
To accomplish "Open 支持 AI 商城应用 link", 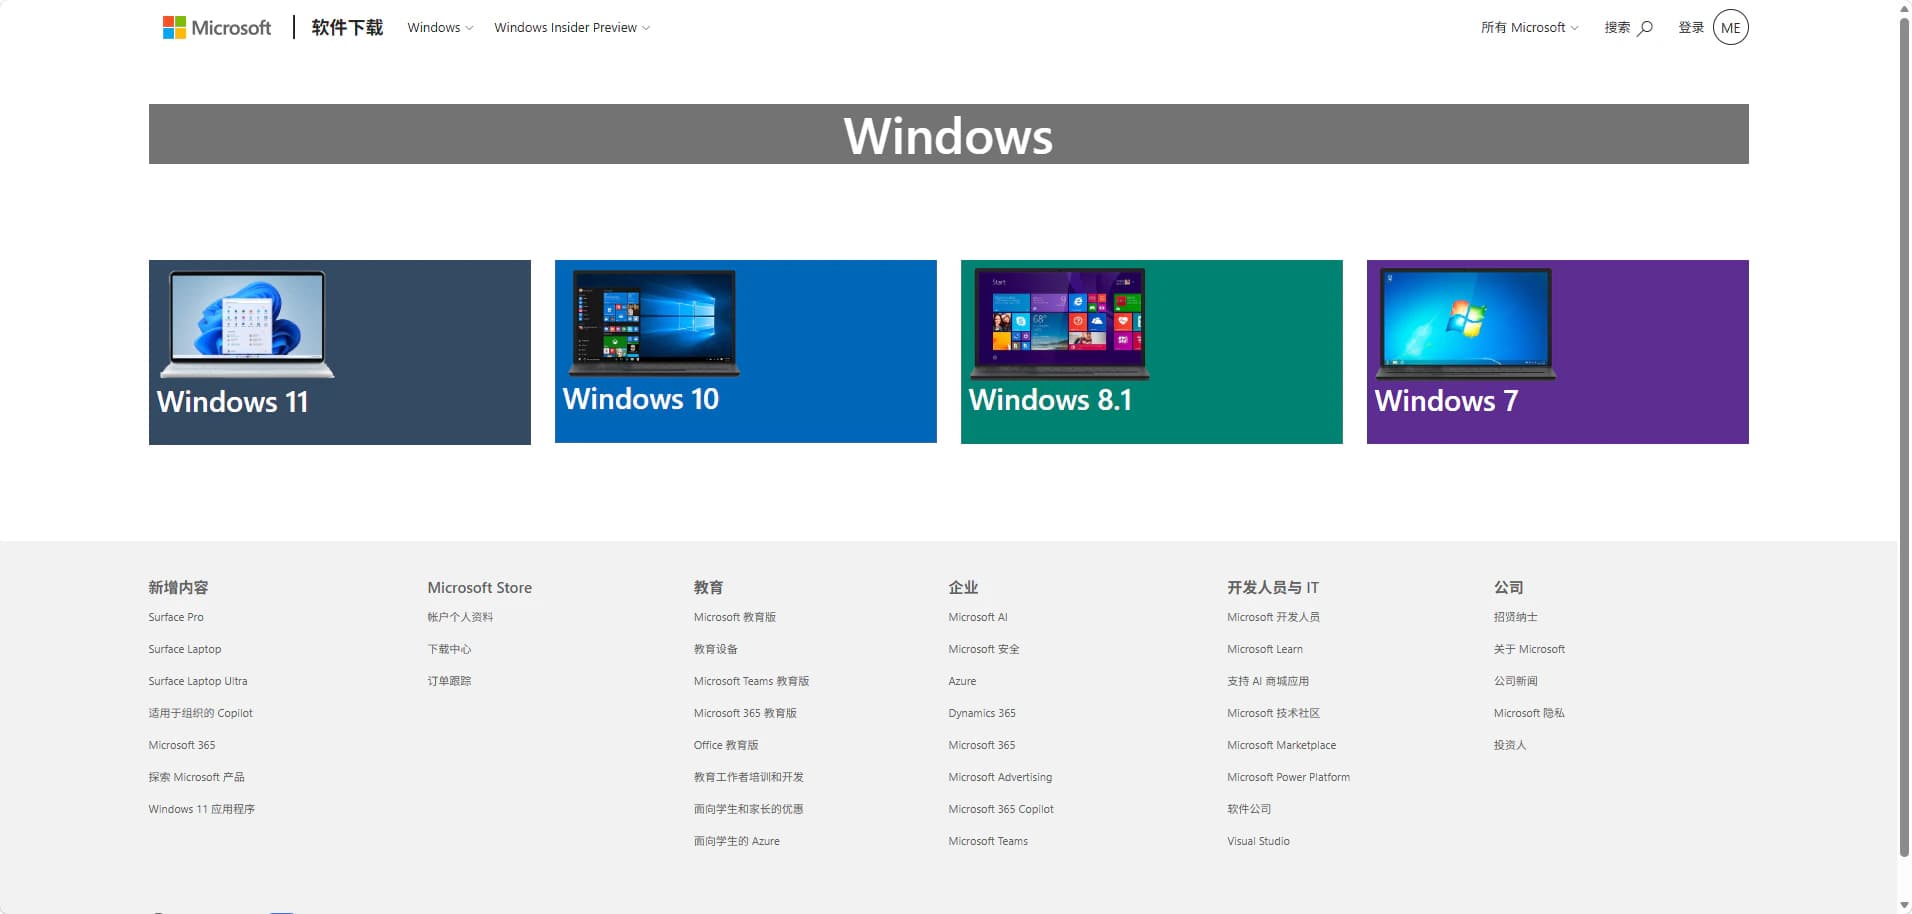I will [1268, 681].
